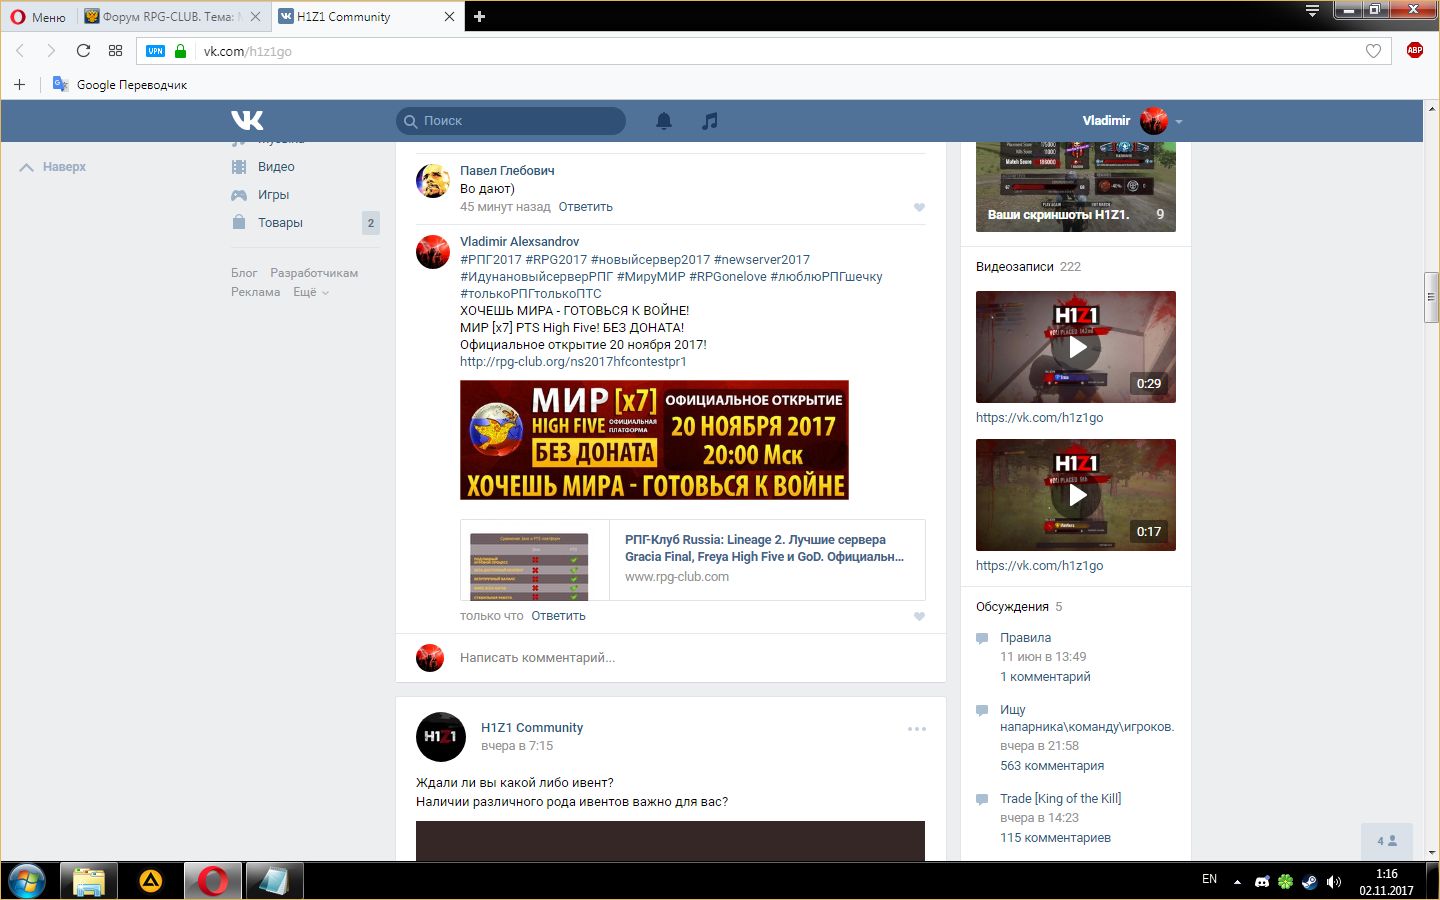Open the rpg-club.org contest link
Image resolution: width=1440 pixels, height=900 pixels.
click(x=573, y=362)
